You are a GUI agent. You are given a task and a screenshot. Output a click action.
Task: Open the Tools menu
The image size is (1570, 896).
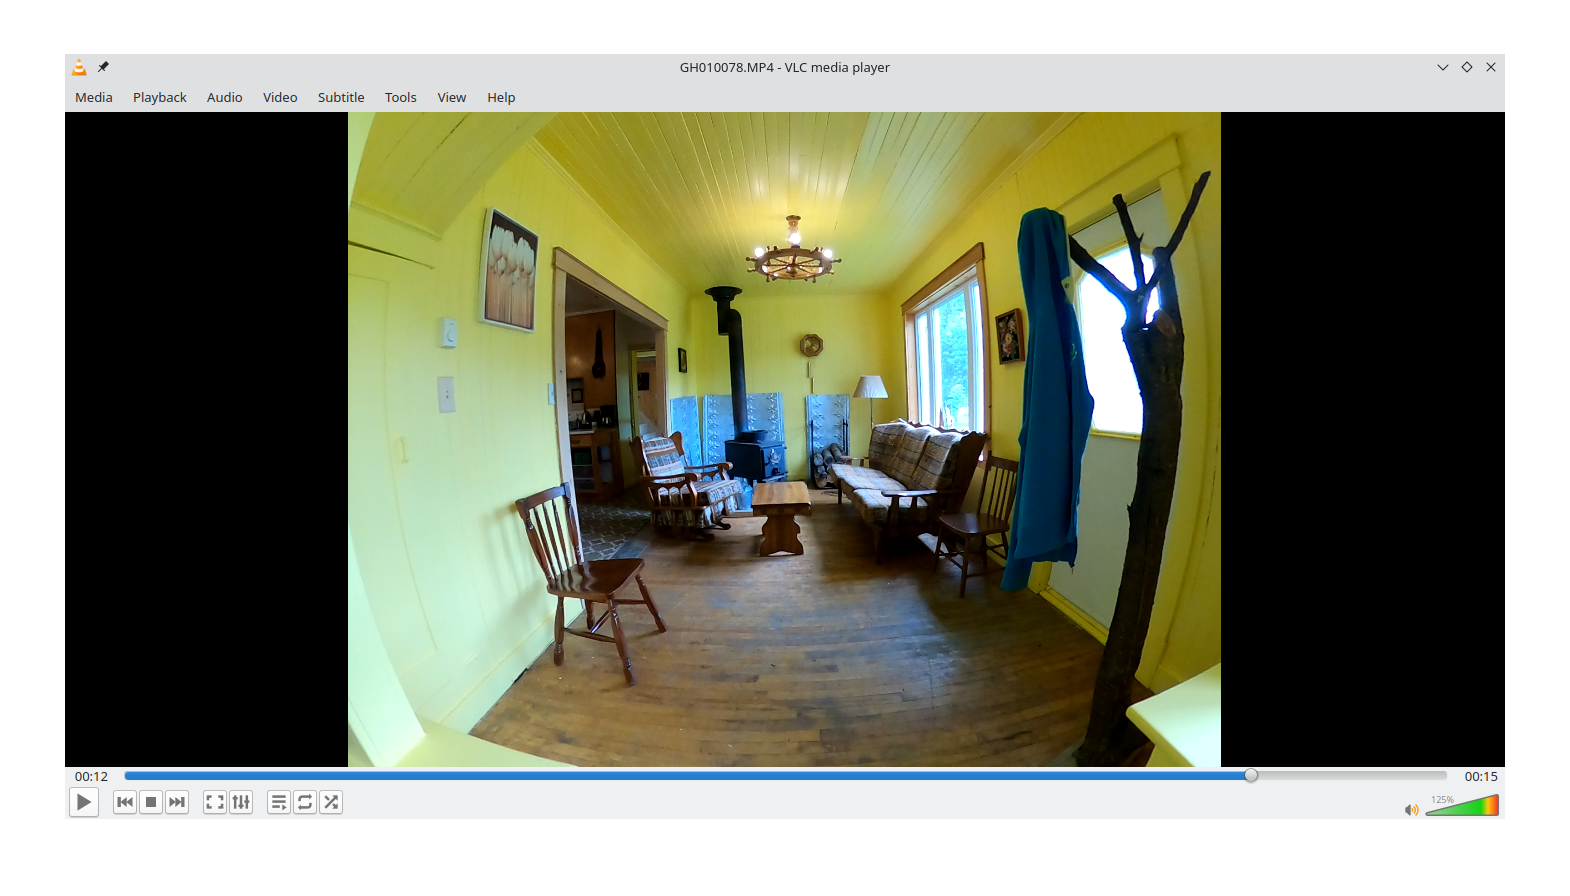[401, 97]
